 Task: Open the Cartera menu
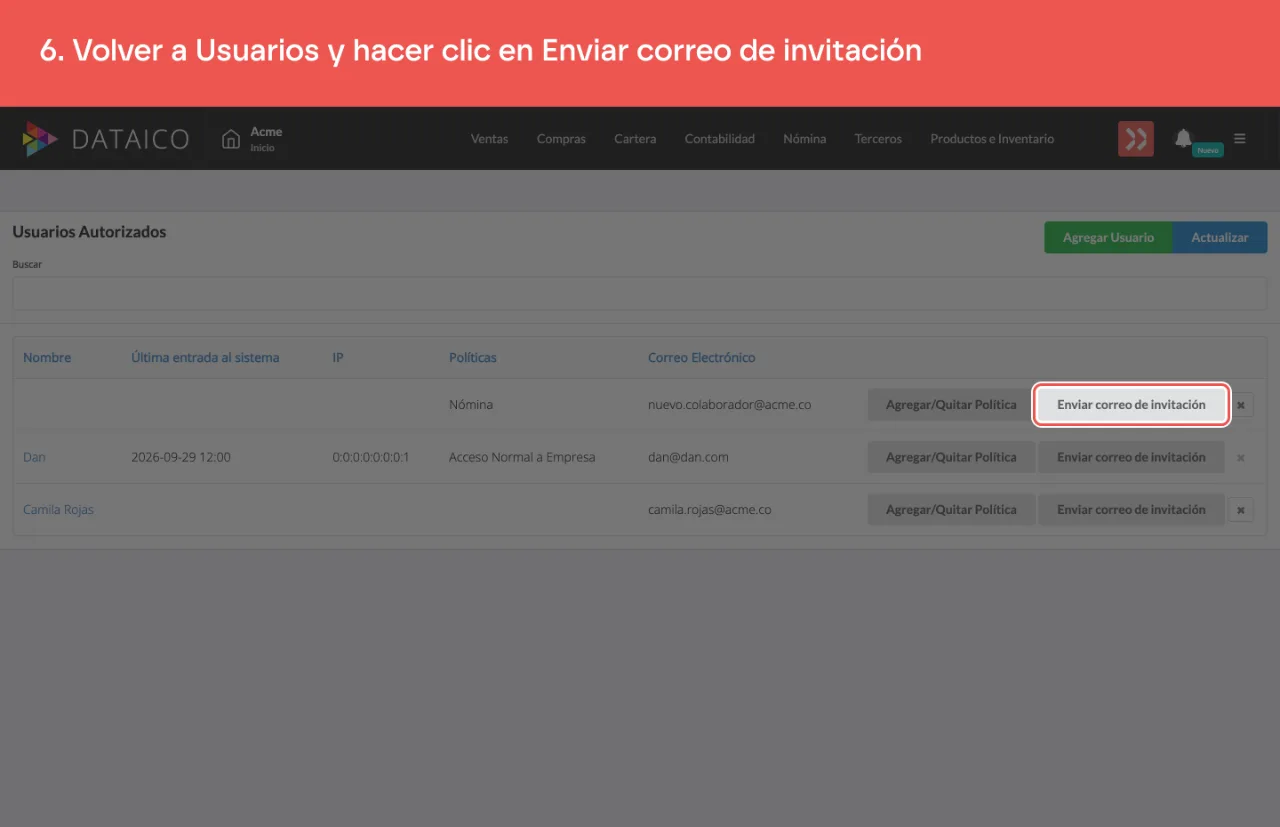(x=635, y=139)
